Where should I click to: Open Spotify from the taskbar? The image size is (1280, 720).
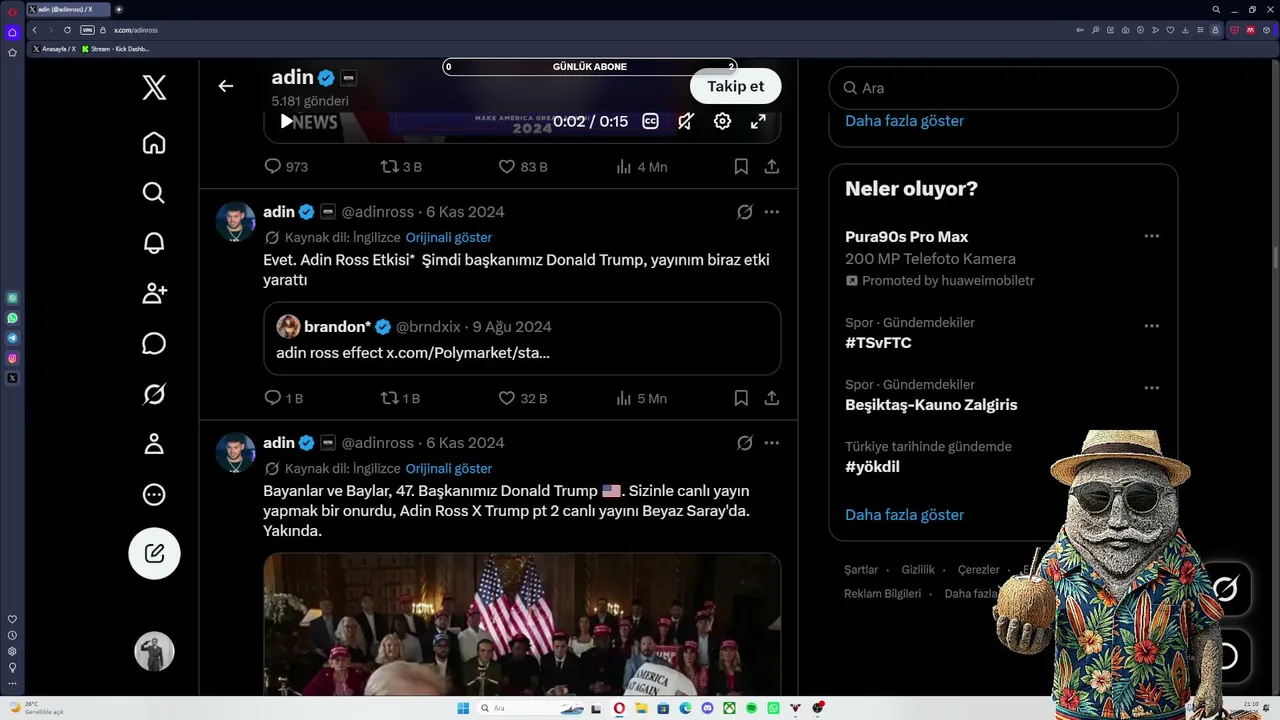pos(751,708)
